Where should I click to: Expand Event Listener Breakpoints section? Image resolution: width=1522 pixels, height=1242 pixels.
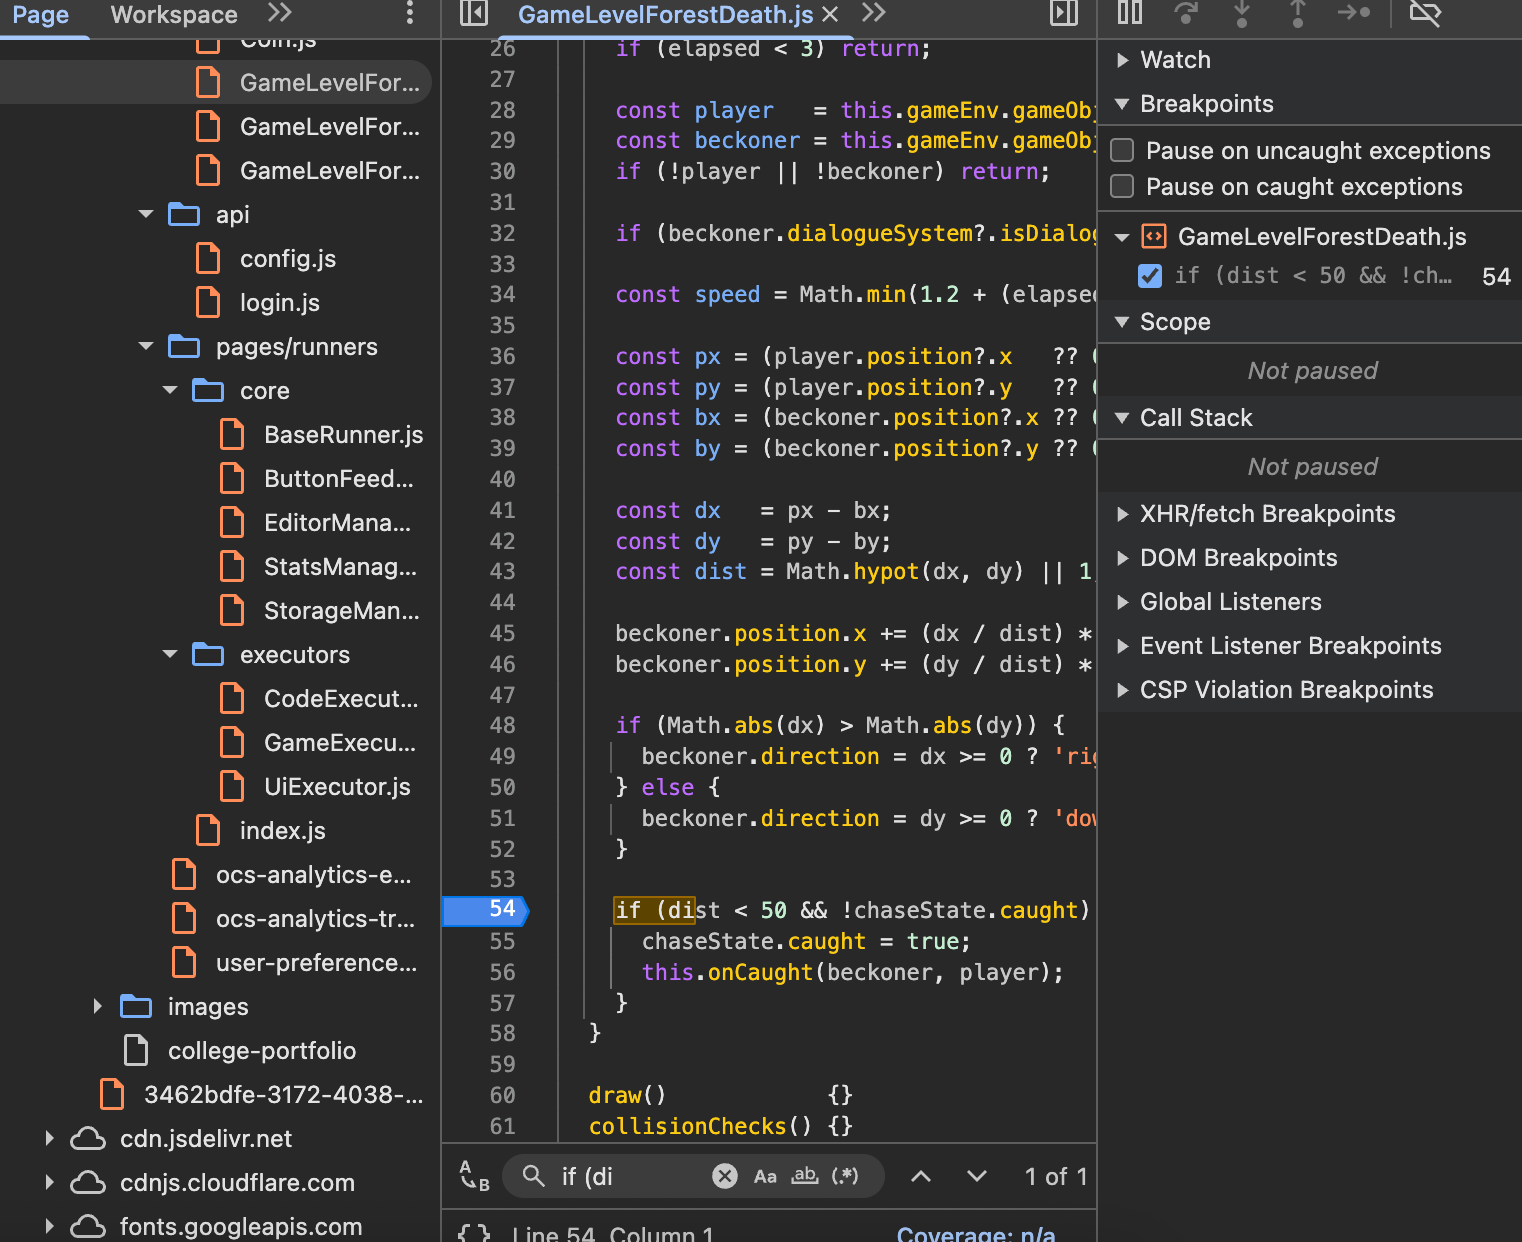(x=1123, y=646)
